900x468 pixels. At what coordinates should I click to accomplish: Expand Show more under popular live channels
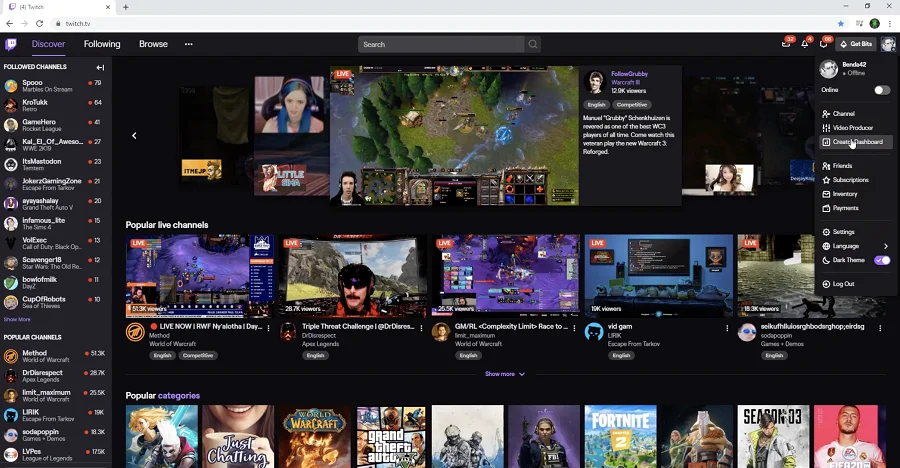(504, 374)
